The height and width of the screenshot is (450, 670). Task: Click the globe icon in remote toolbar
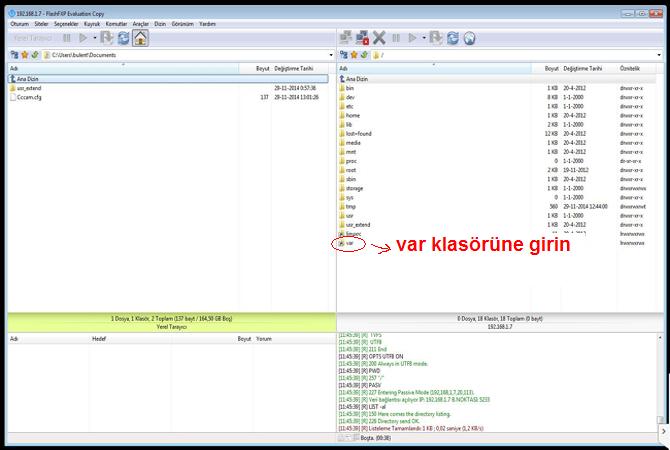point(470,38)
